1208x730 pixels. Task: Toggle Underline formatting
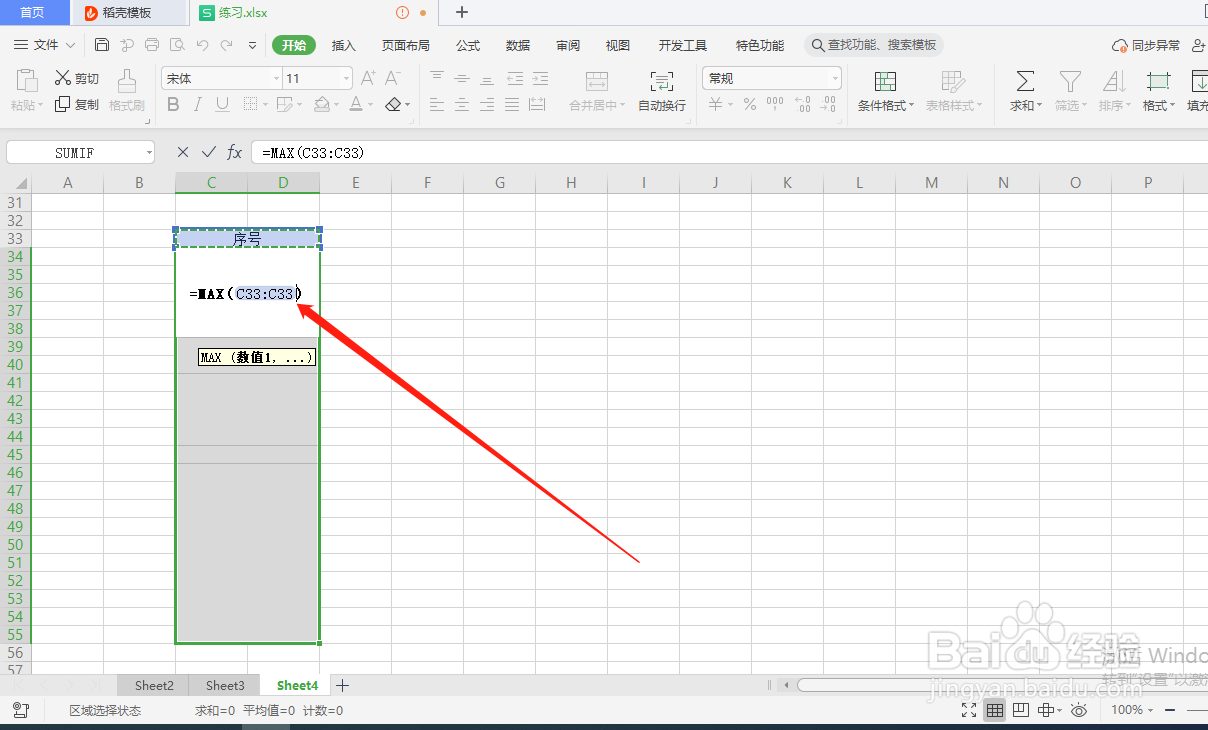pyautogui.click(x=222, y=104)
